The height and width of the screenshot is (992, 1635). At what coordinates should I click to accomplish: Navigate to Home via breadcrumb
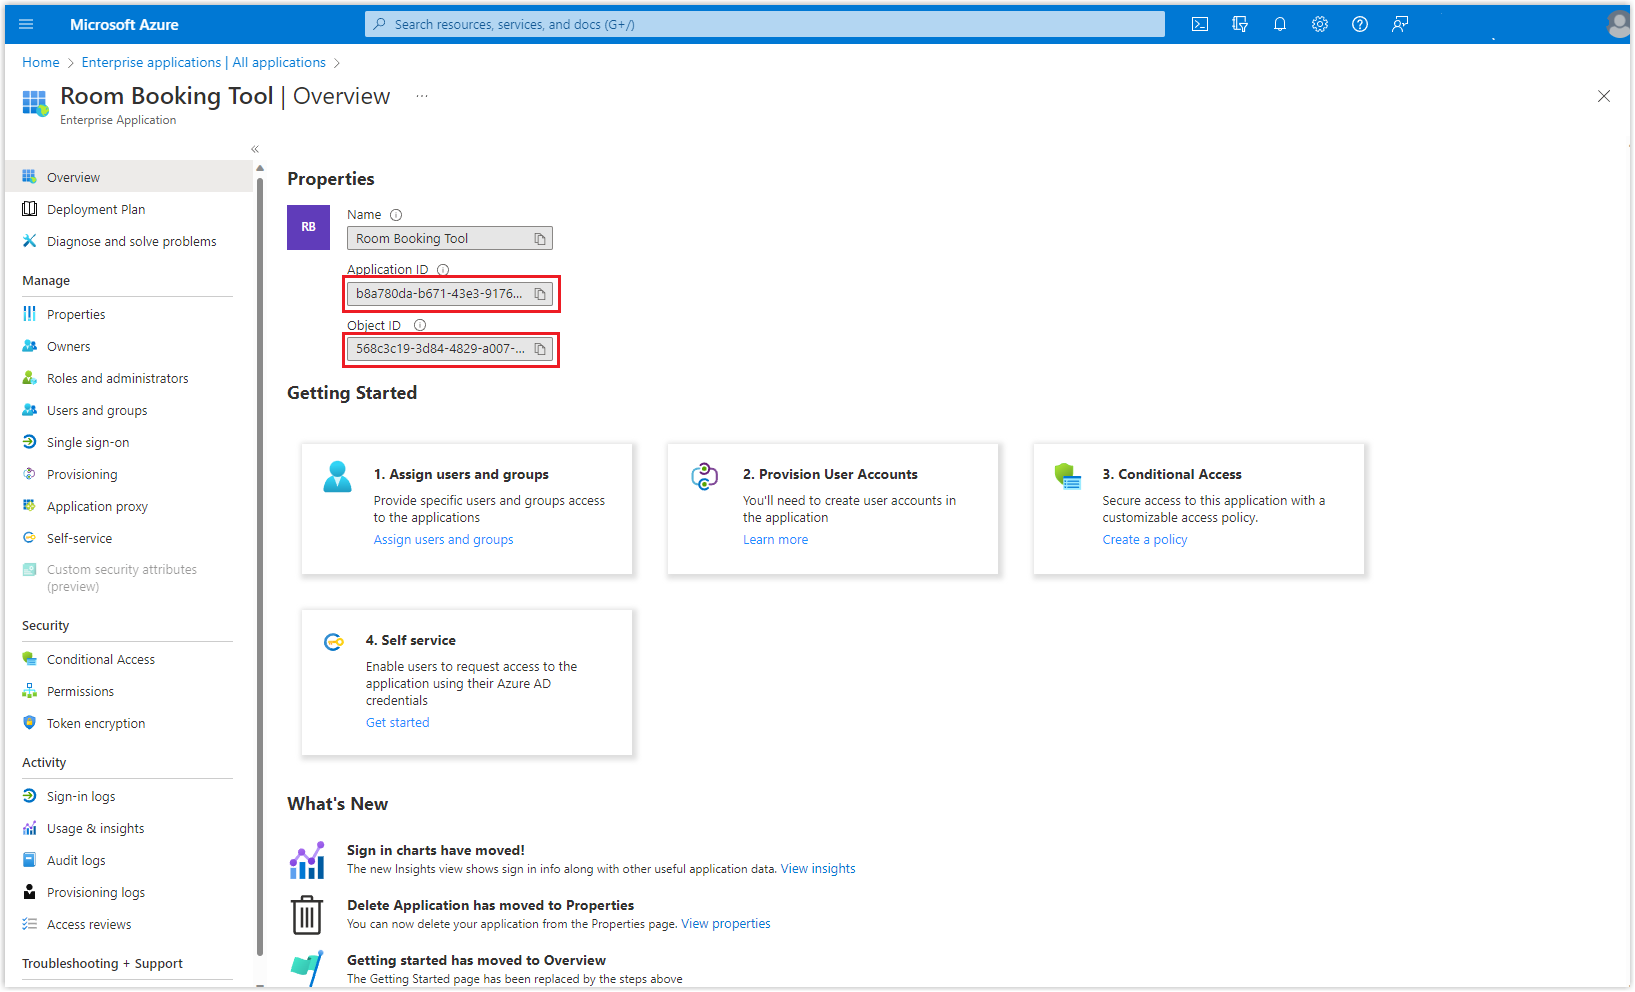click(x=40, y=62)
